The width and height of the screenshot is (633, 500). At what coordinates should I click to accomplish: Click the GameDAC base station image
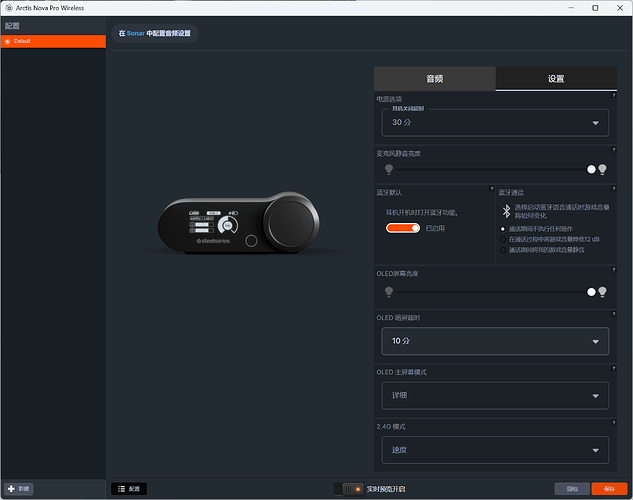click(239, 223)
